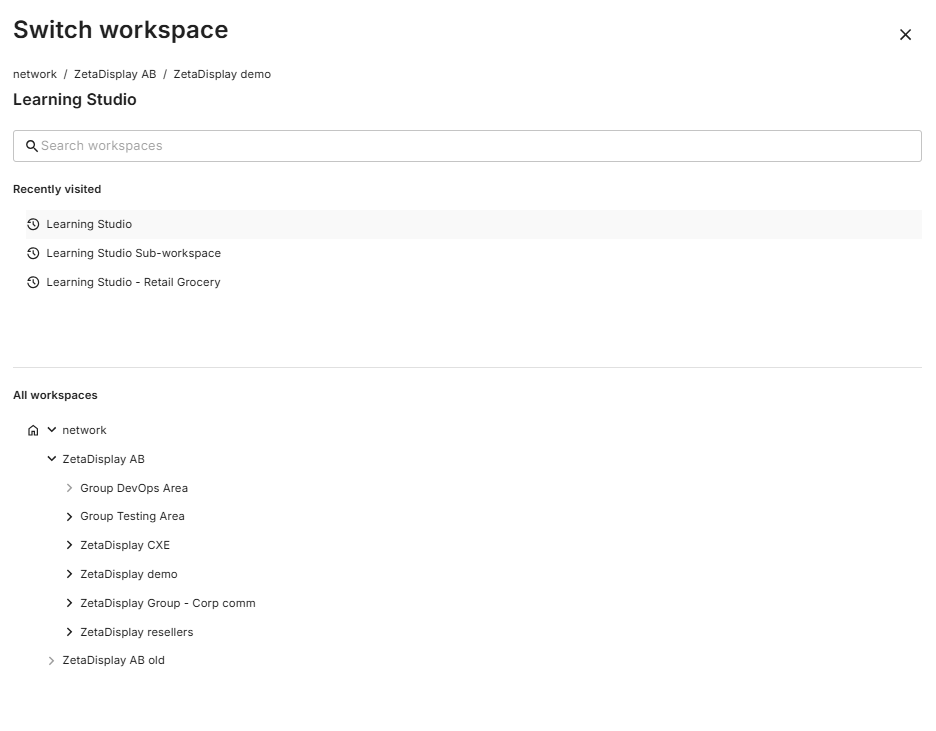This screenshot has height=731, width=936.
Task: Select ZetaDisplay CXE workspace
Action: click(x=125, y=545)
